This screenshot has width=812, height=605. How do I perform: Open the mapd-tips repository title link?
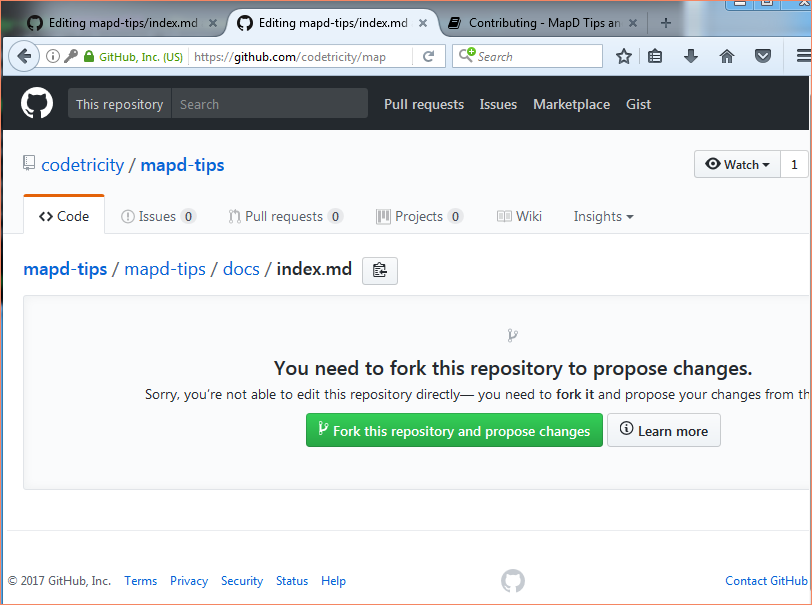click(x=182, y=165)
